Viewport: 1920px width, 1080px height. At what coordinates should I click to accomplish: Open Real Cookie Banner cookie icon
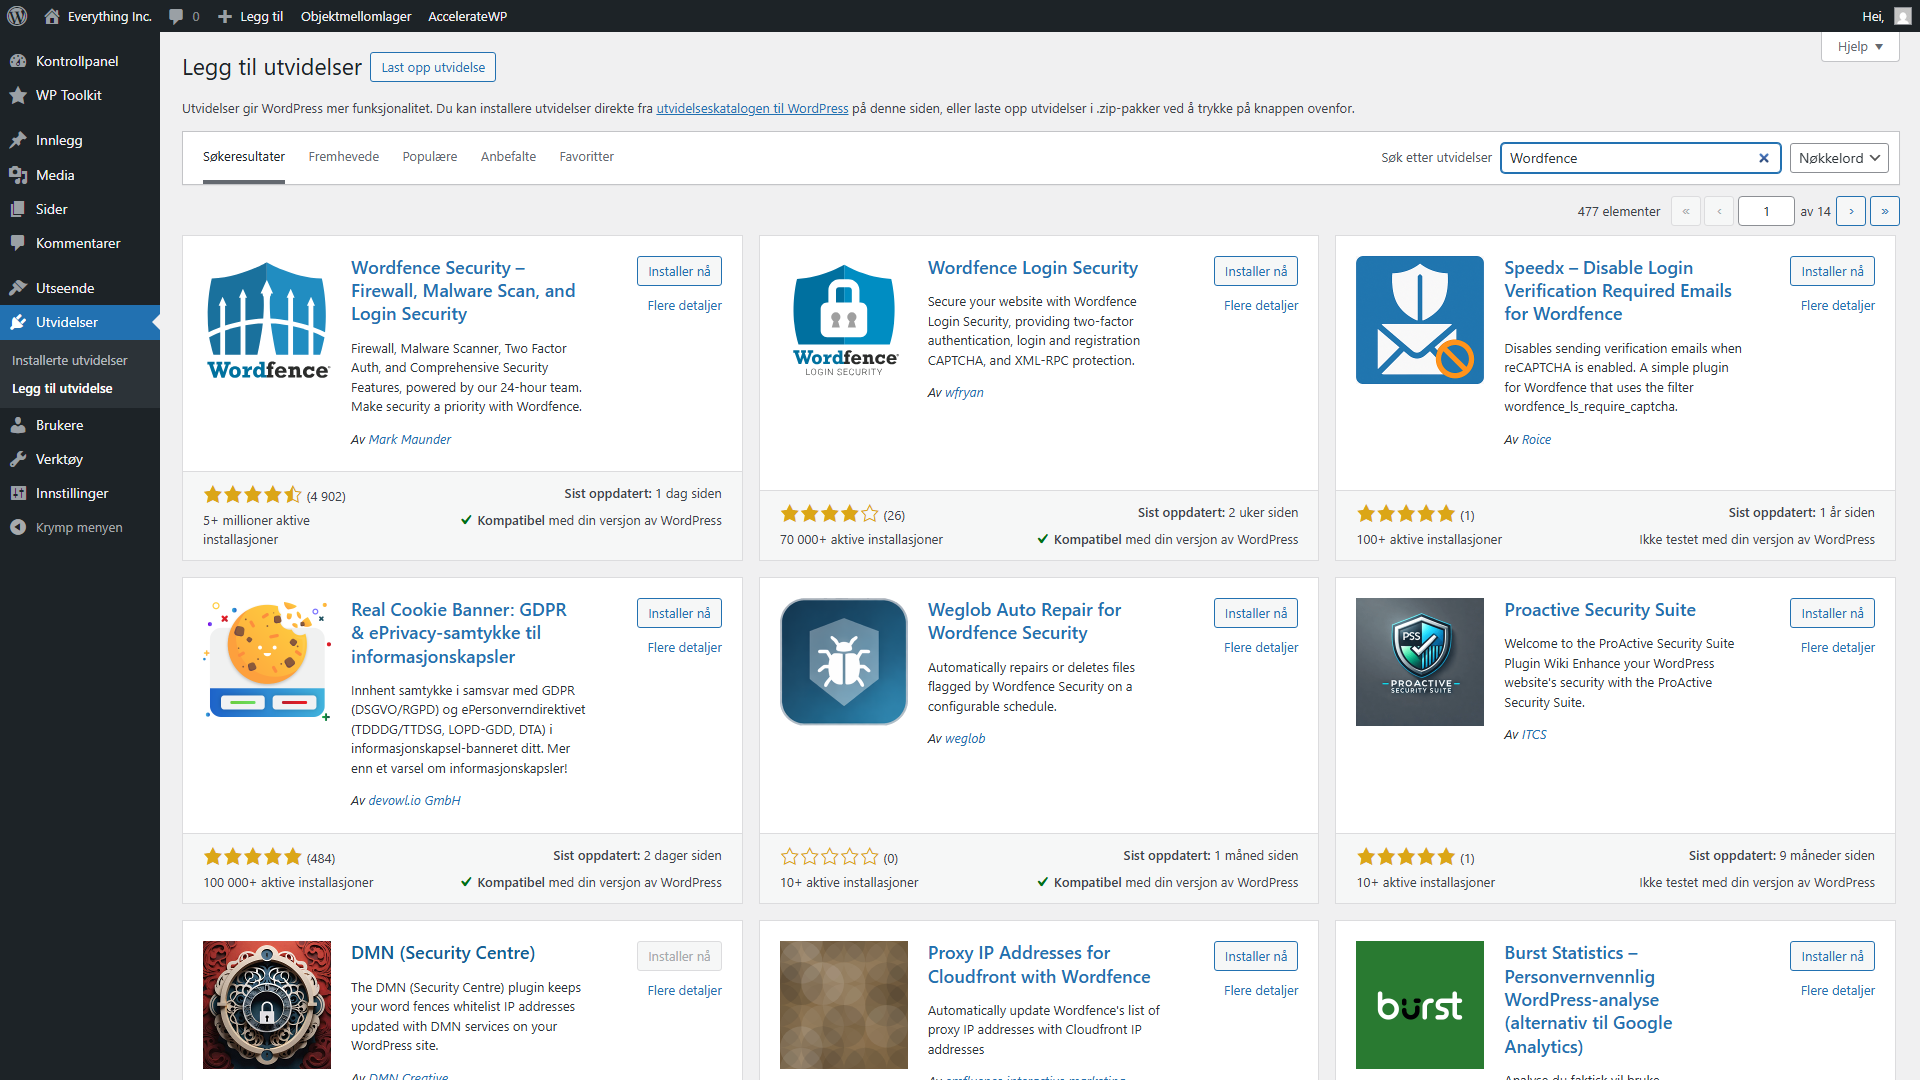coord(267,662)
